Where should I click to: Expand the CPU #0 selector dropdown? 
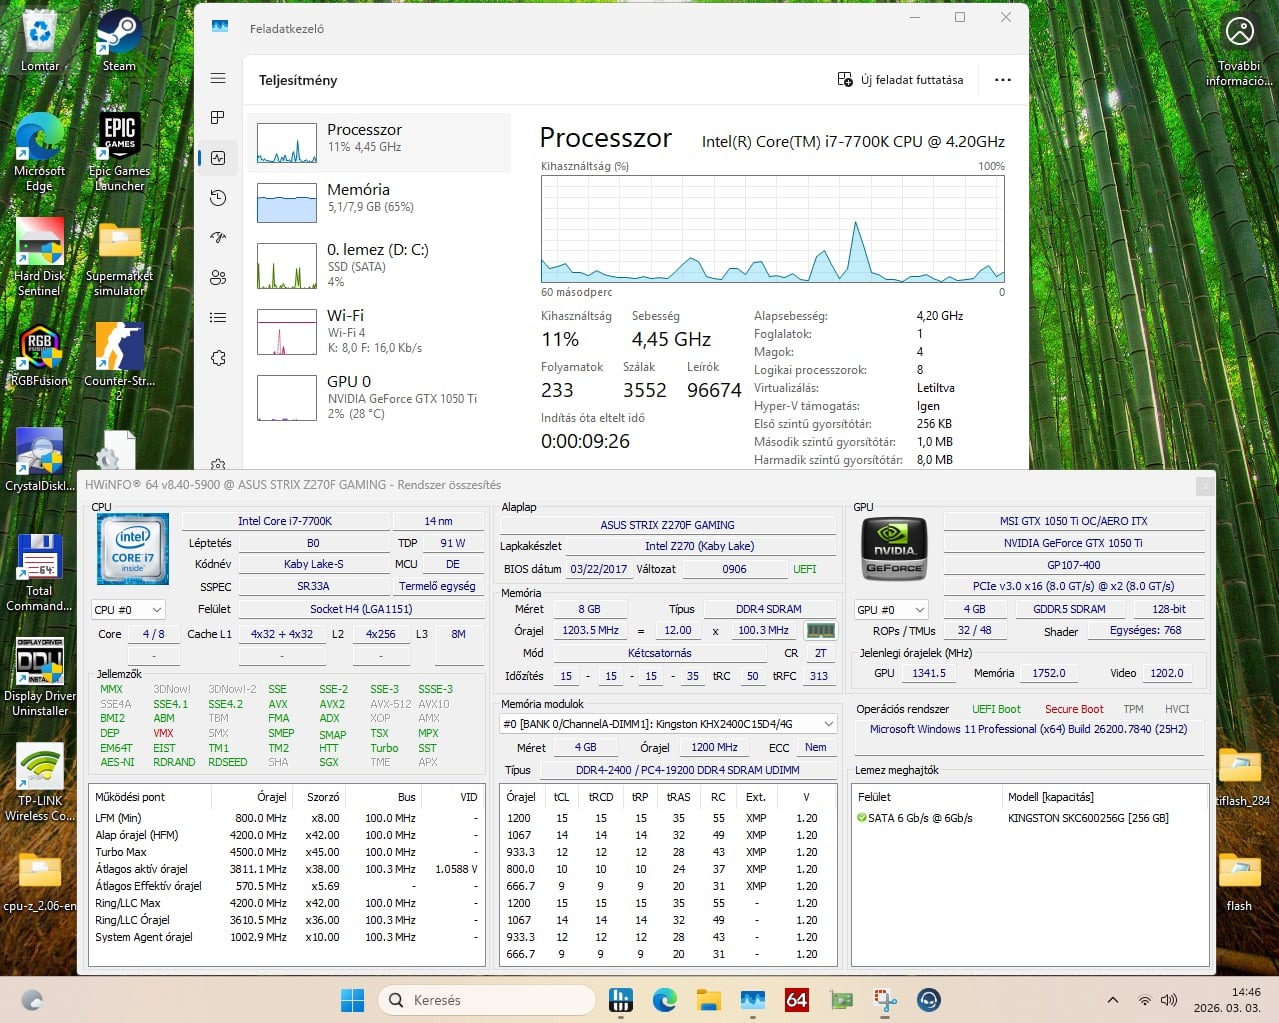click(128, 610)
